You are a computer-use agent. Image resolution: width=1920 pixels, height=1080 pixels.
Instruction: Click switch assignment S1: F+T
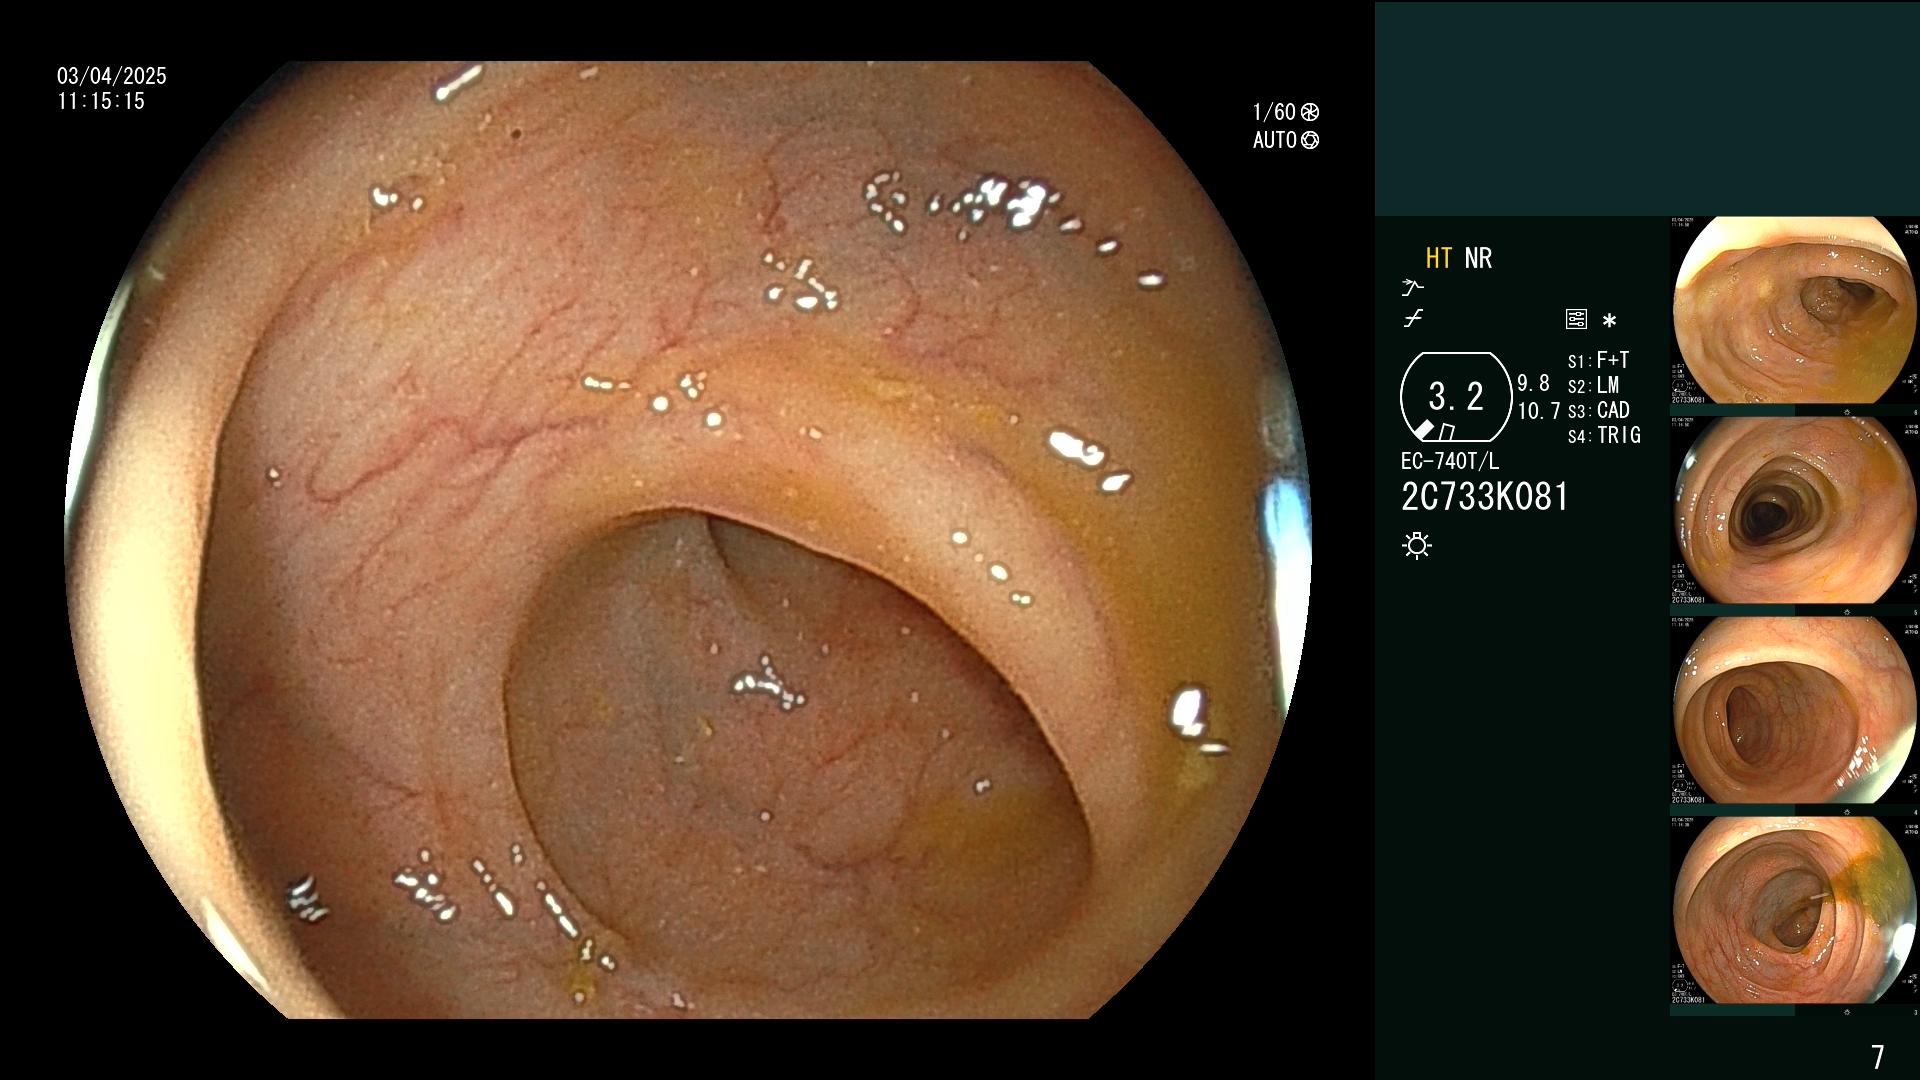click(1599, 361)
